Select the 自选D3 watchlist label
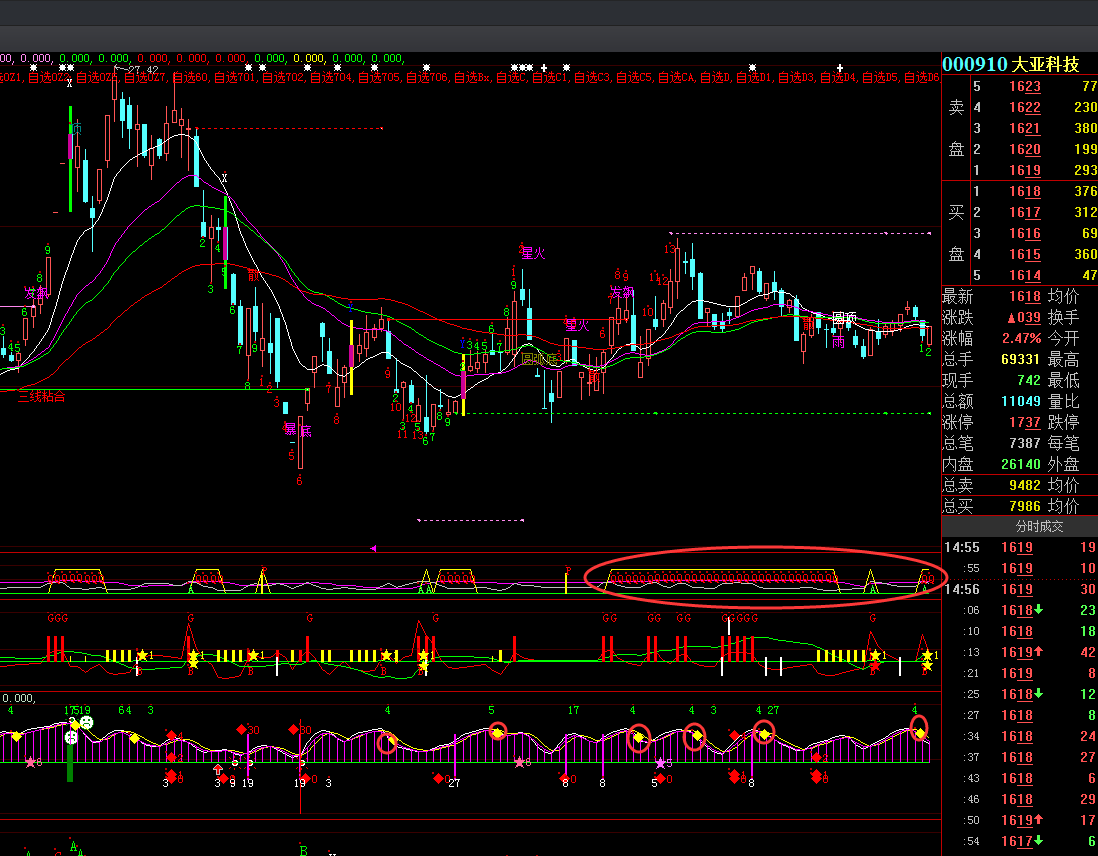The image size is (1098, 856). click(x=795, y=77)
